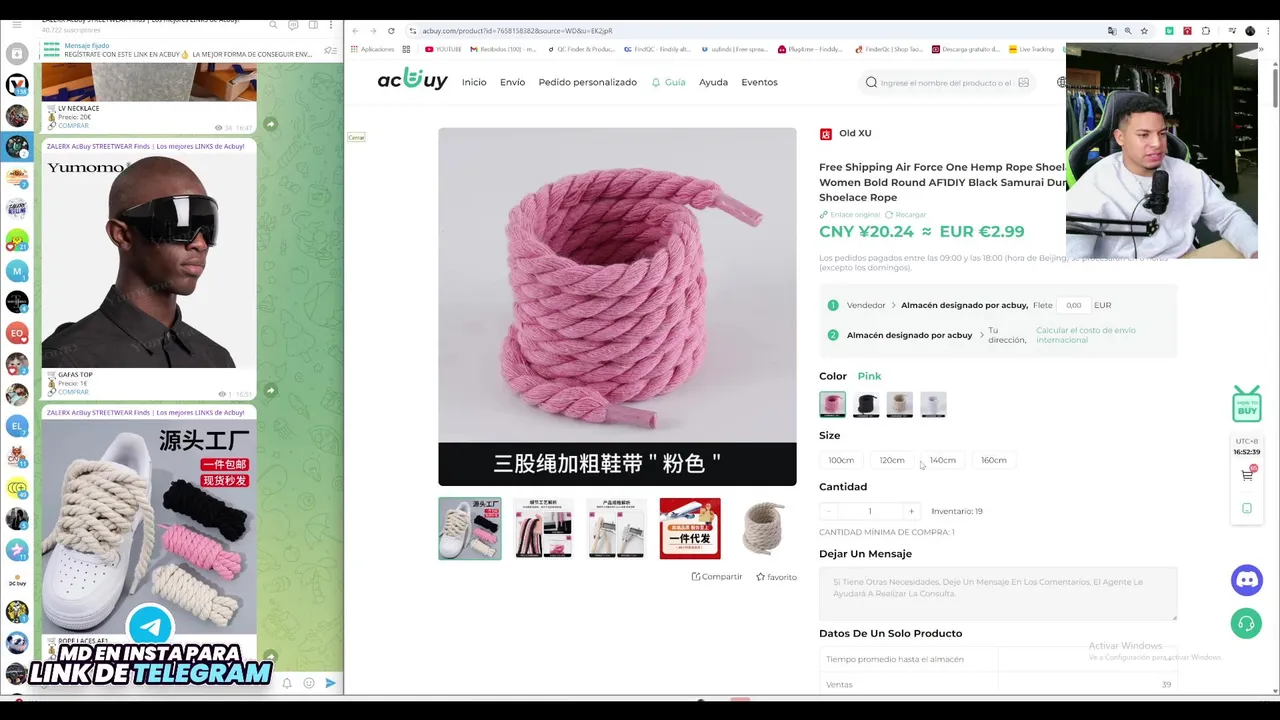
Task: Translate the page via address bar icon
Action: coord(1112,31)
